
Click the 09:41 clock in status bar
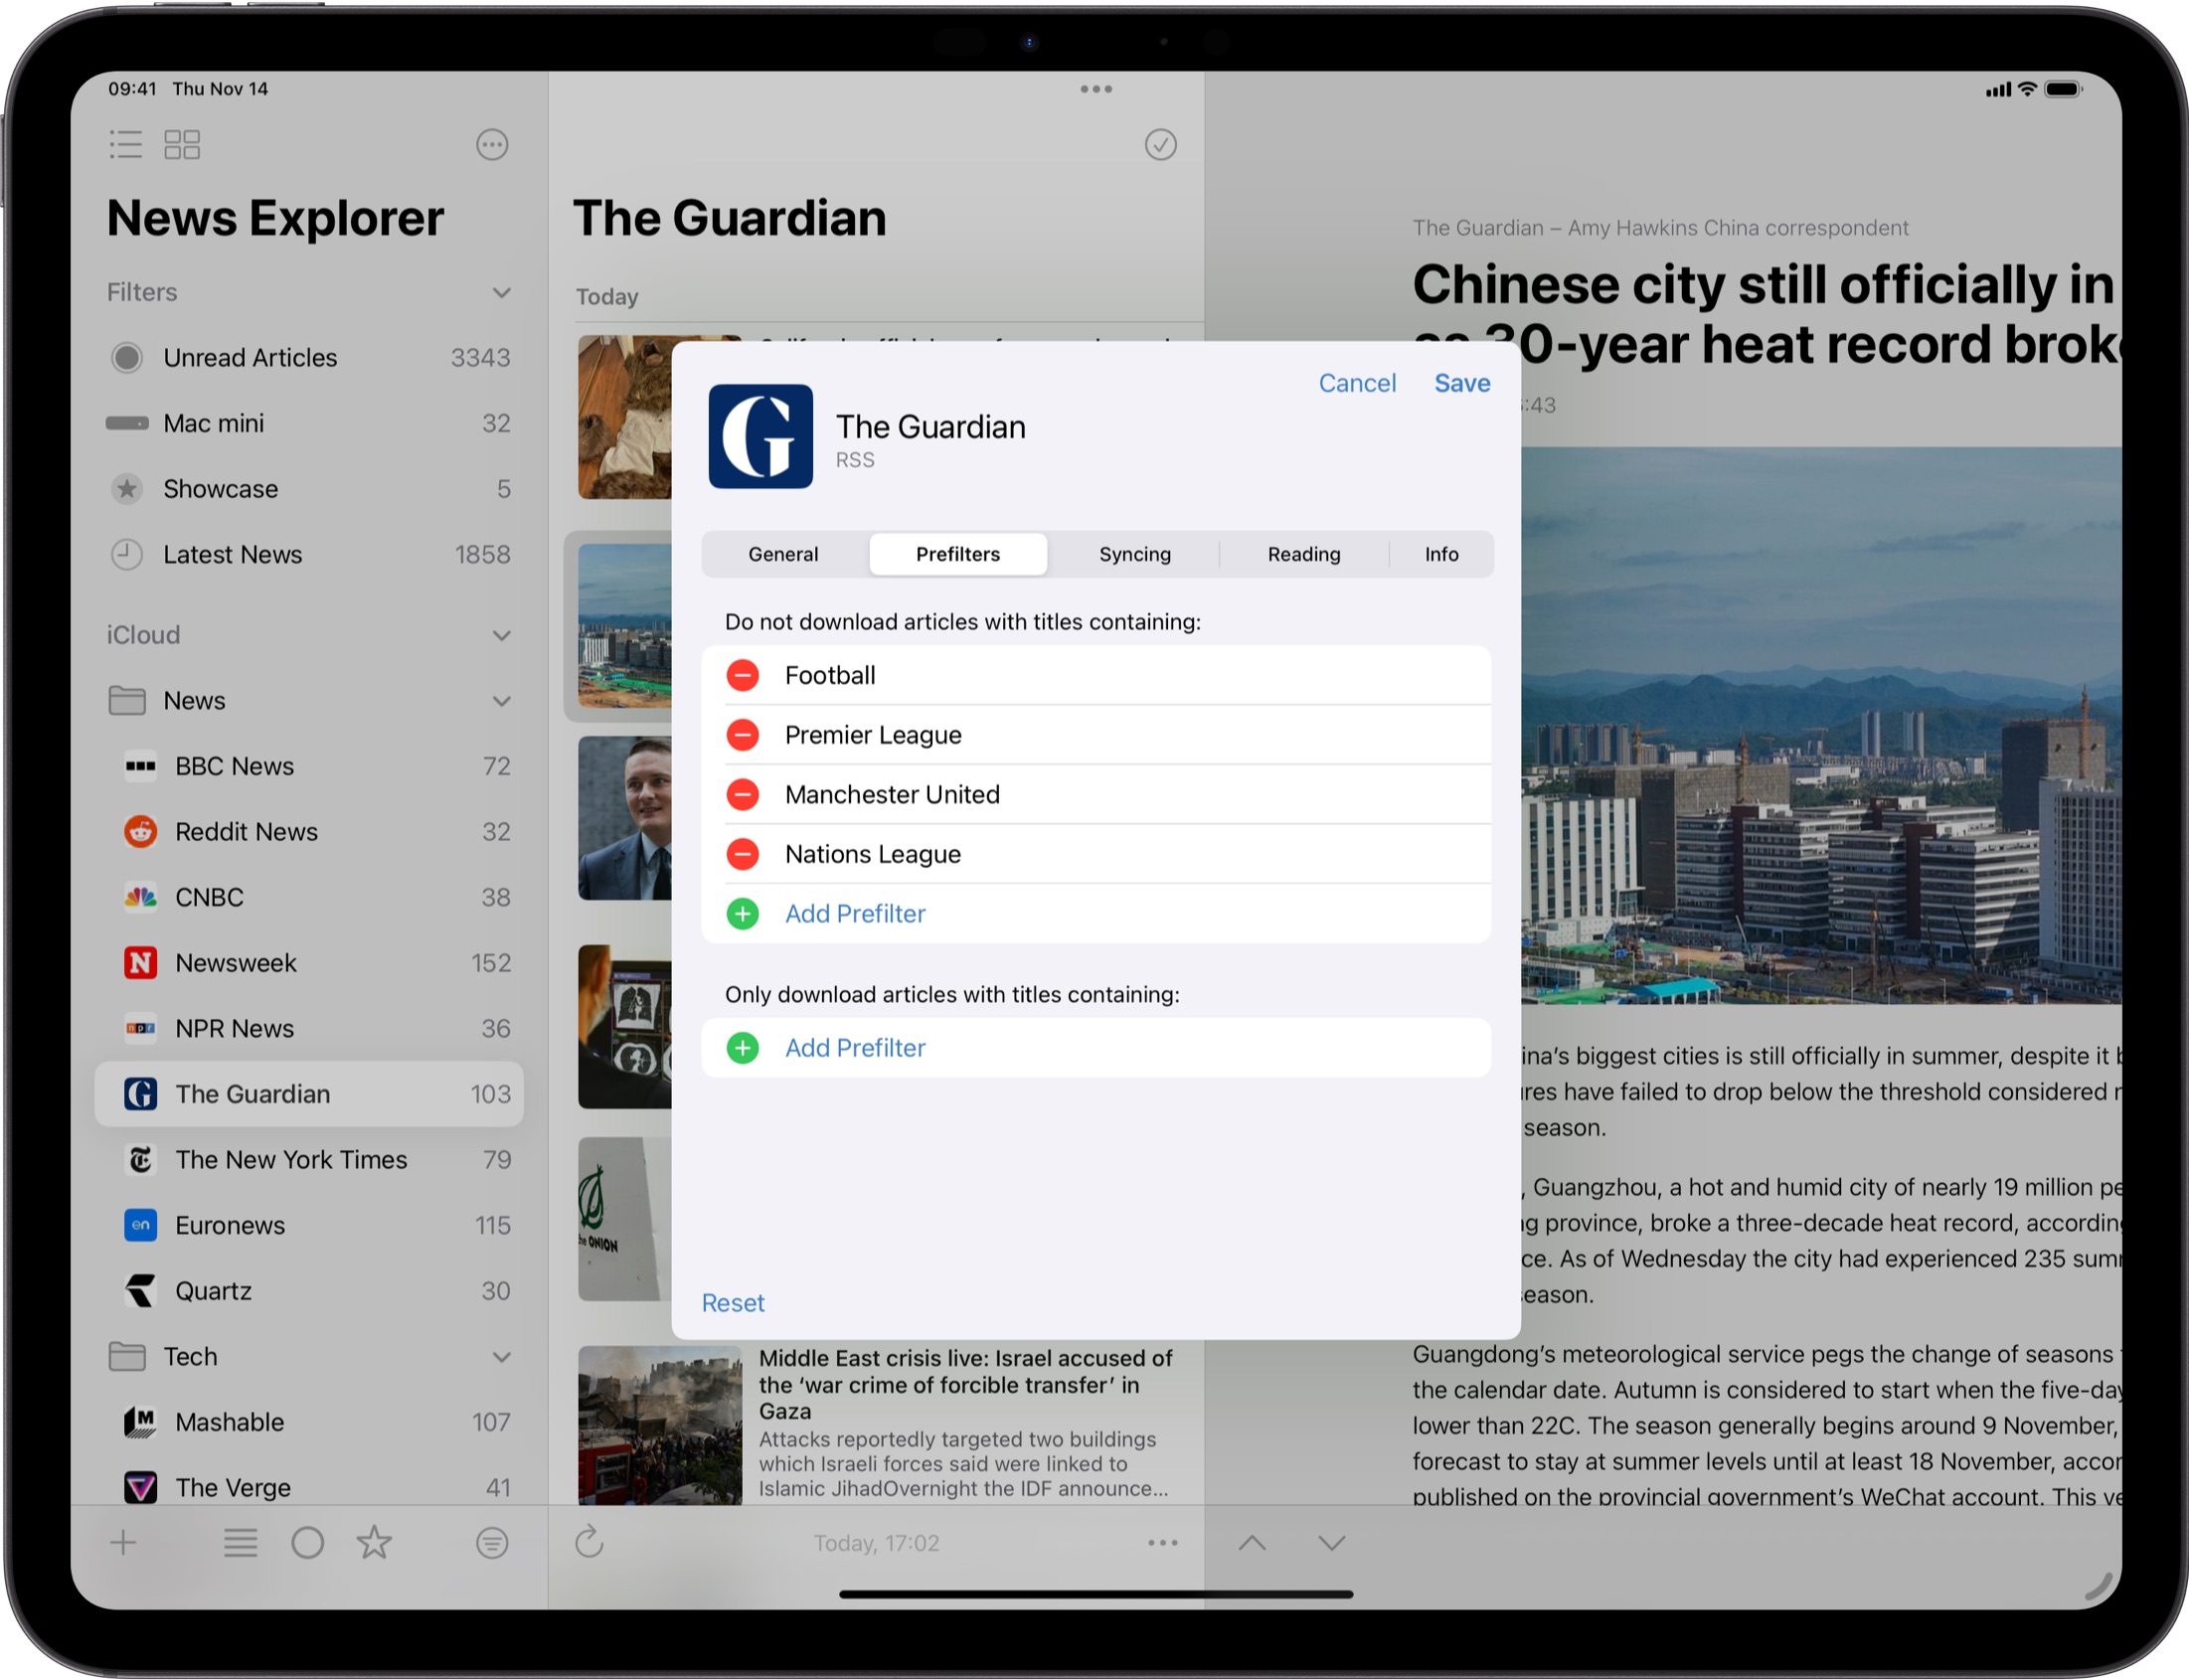coord(132,89)
